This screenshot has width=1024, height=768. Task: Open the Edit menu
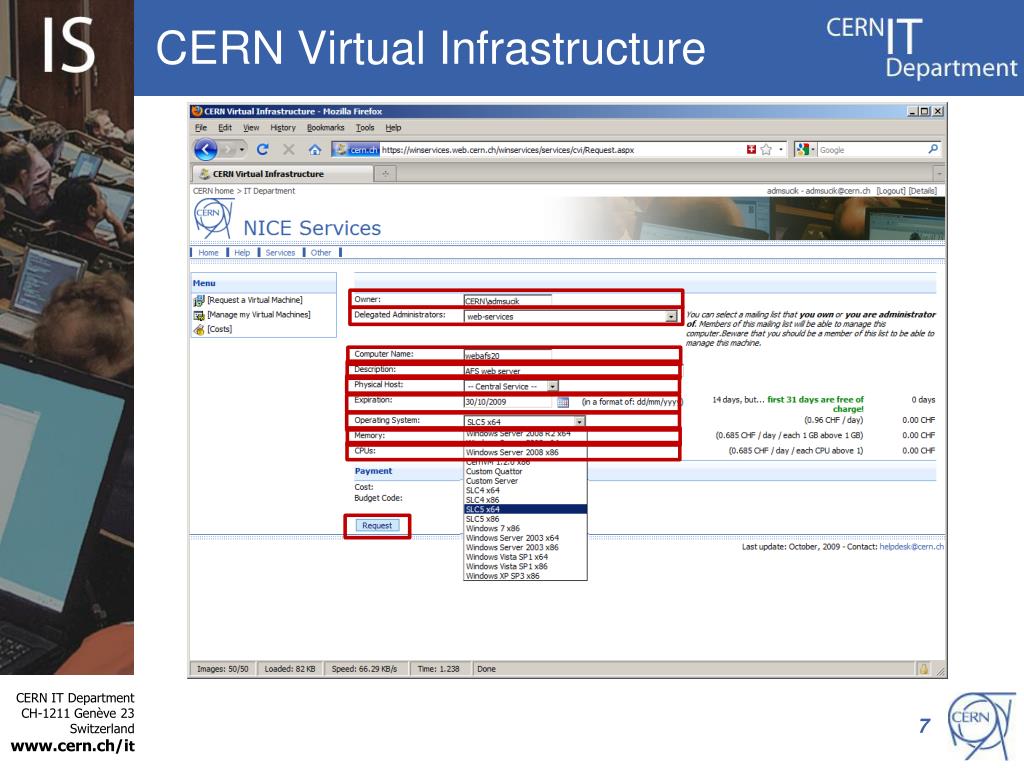click(x=225, y=128)
